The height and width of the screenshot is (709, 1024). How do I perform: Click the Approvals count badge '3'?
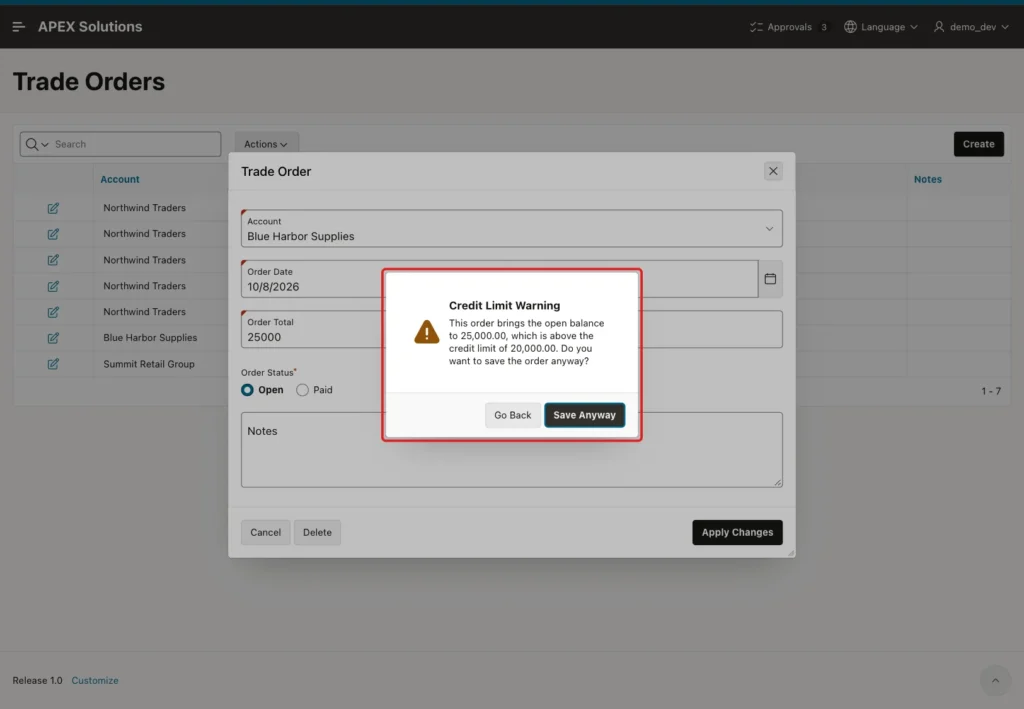coord(824,27)
